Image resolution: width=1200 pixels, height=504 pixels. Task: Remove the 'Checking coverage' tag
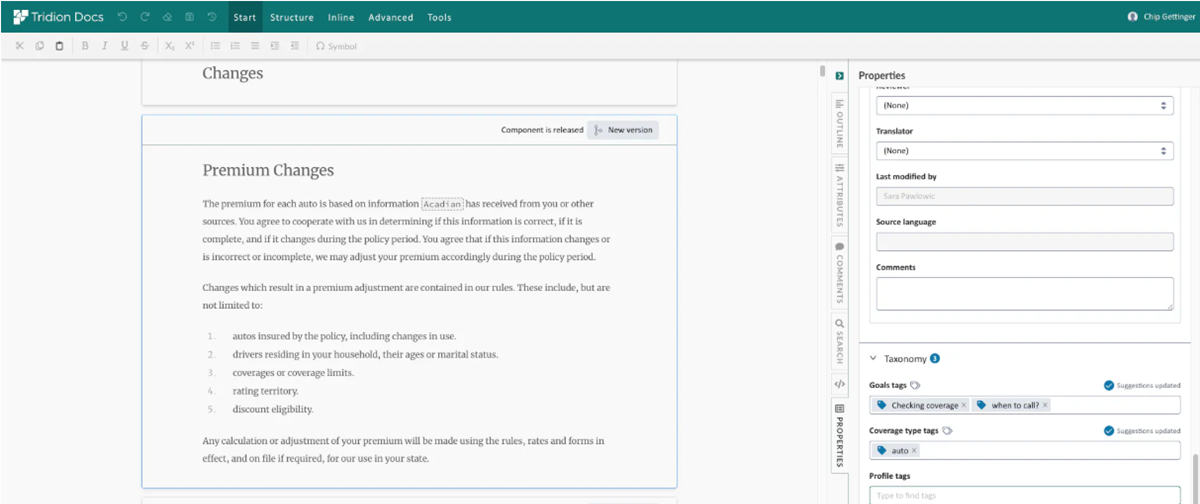(964, 405)
